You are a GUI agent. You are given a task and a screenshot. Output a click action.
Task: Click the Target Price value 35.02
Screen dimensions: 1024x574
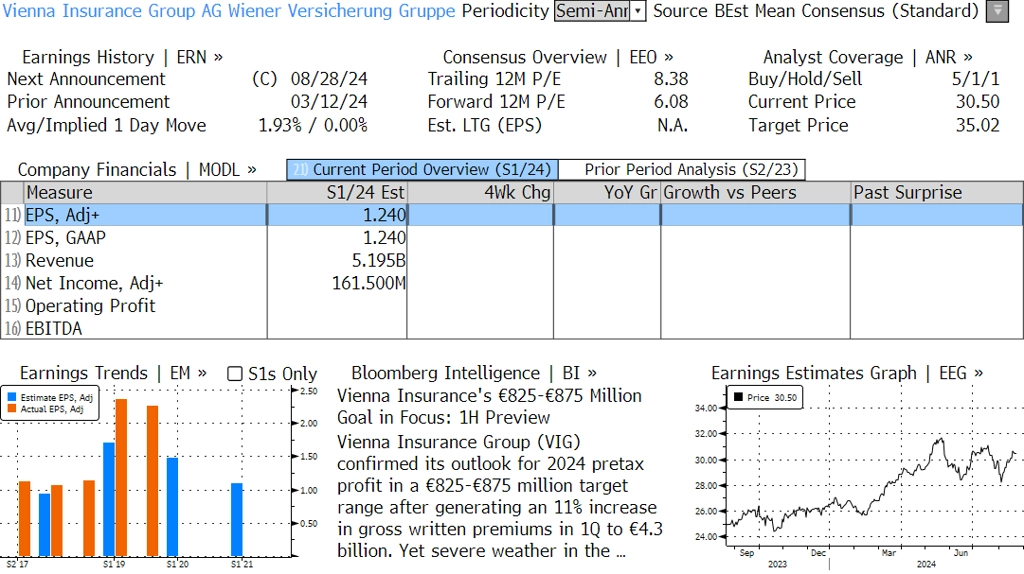(x=978, y=125)
